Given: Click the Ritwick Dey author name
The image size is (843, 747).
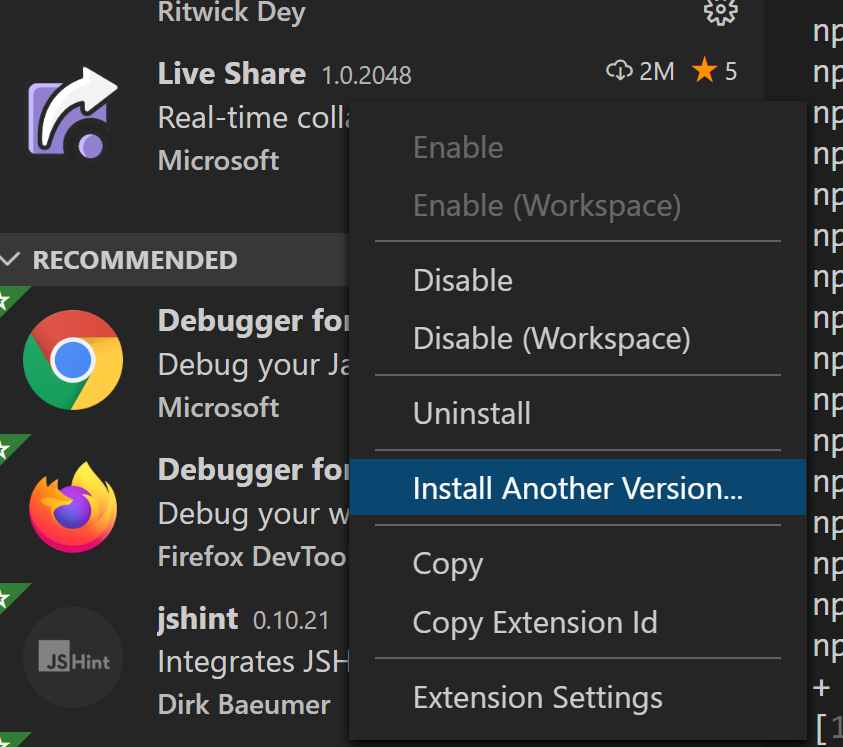Looking at the screenshot, I should (232, 12).
